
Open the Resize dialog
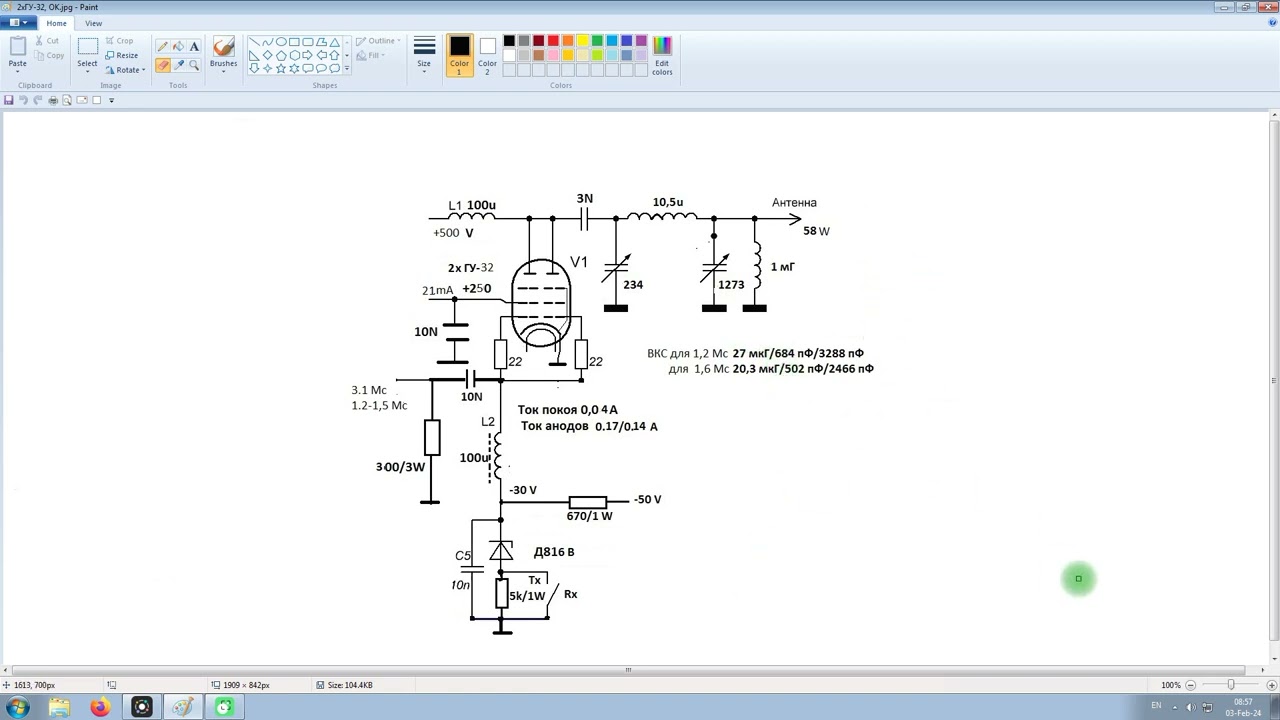click(x=121, y=55)
